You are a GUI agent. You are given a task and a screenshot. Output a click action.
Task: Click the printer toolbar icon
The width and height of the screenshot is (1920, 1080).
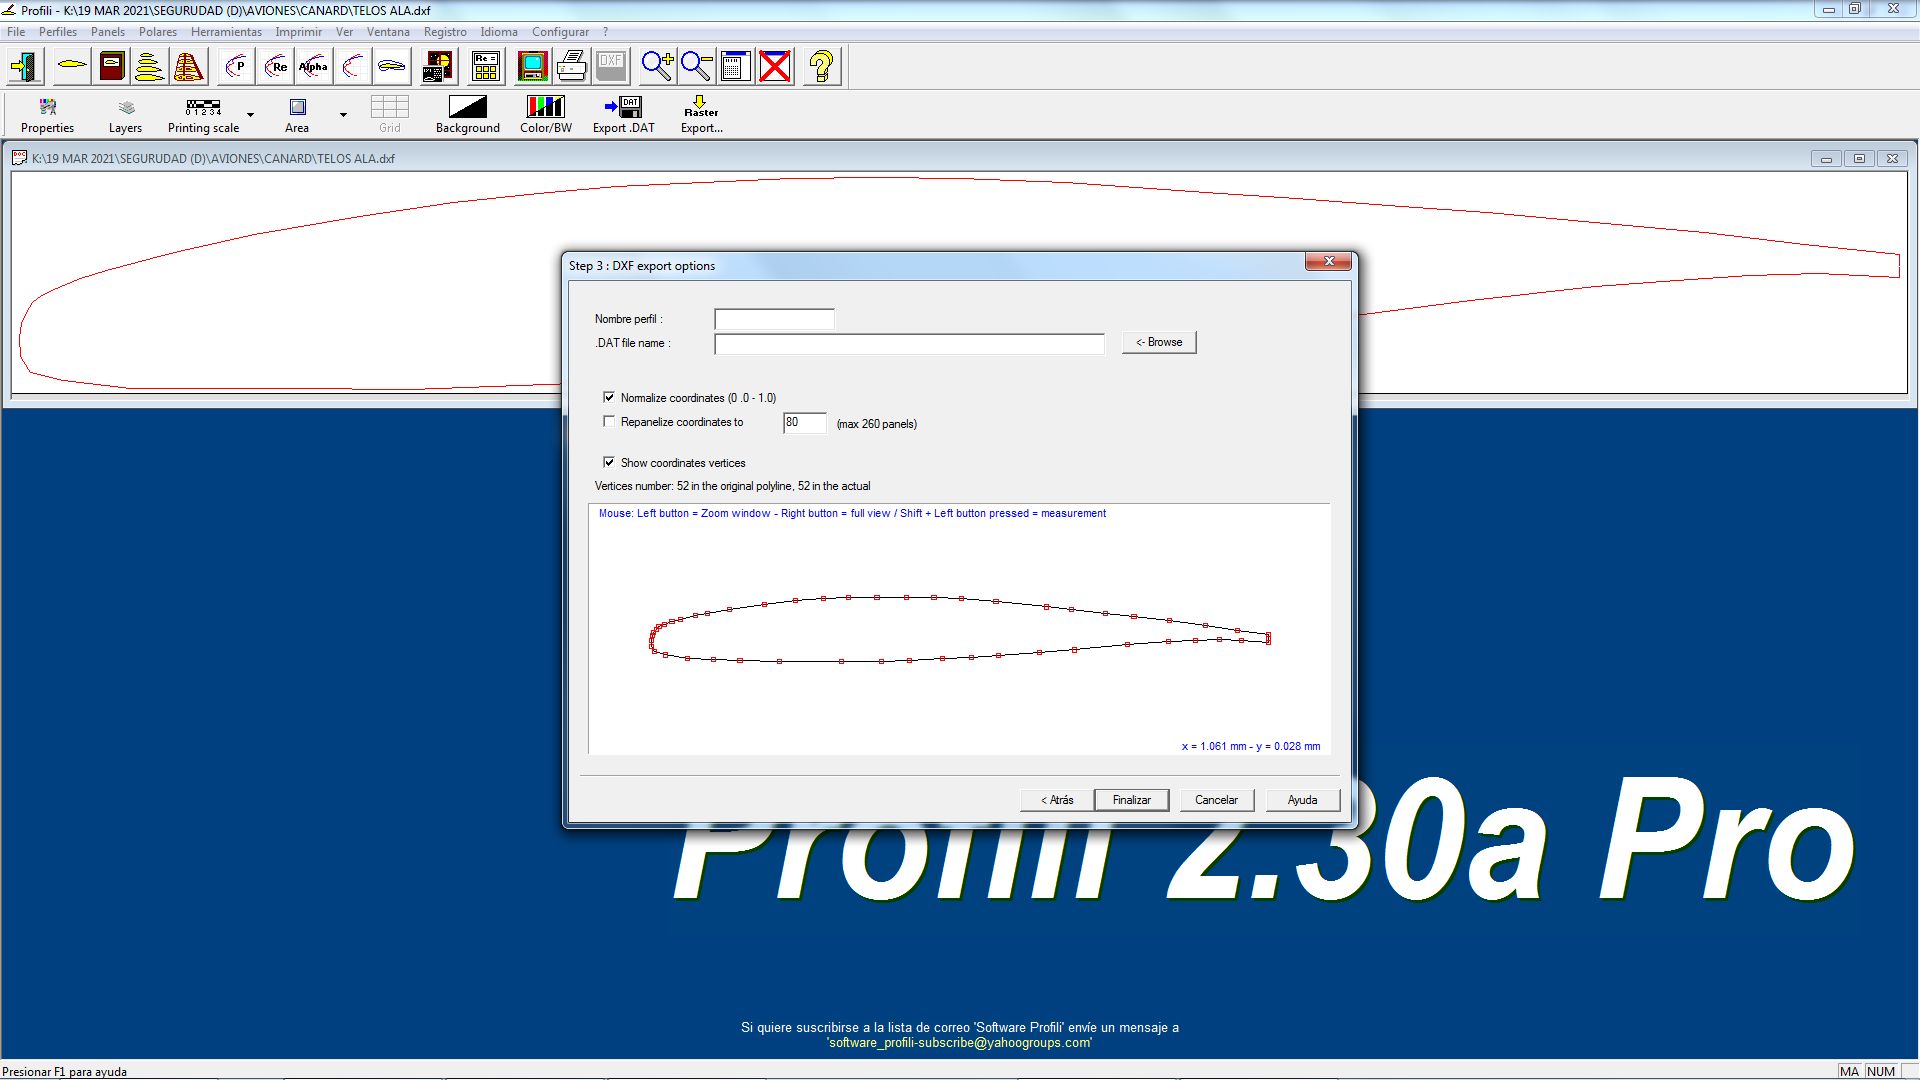571,67
